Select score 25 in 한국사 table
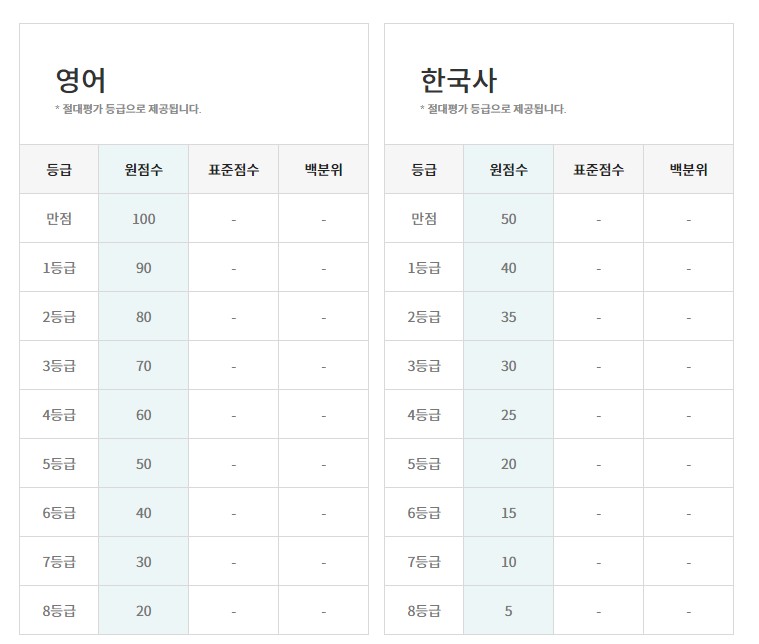 (509, 415)
